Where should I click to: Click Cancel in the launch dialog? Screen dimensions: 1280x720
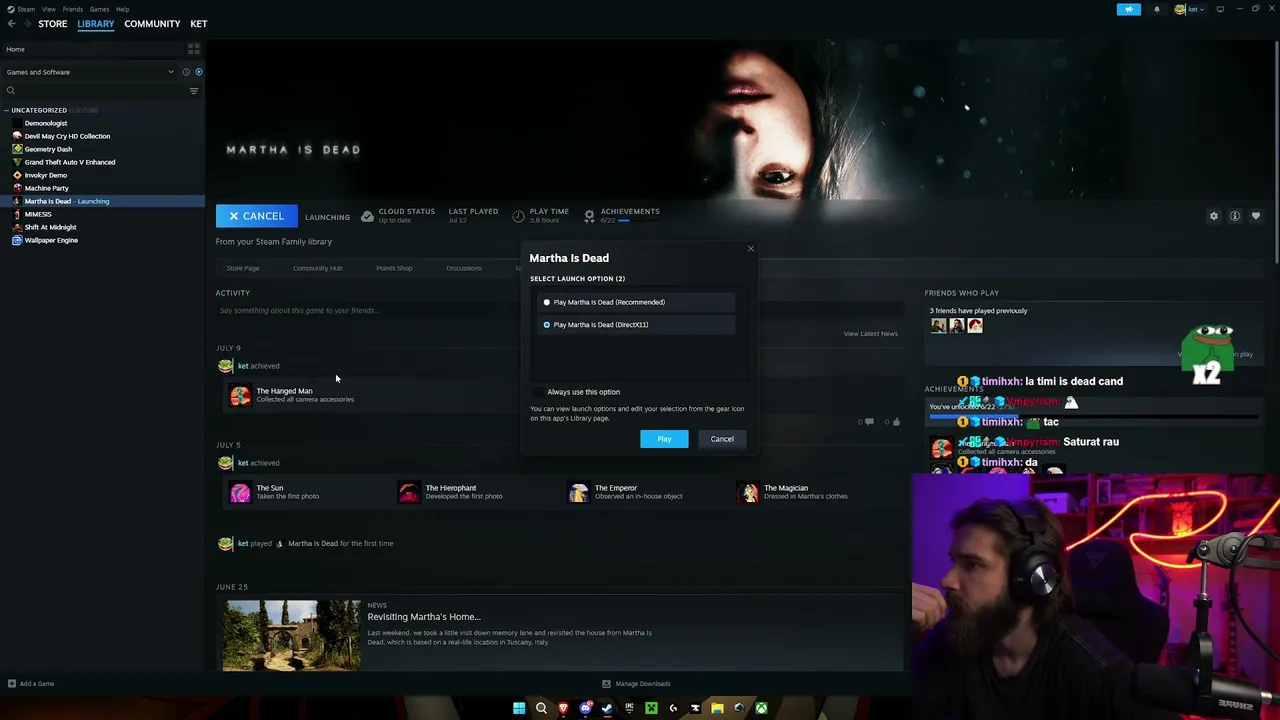coord(722,439)
